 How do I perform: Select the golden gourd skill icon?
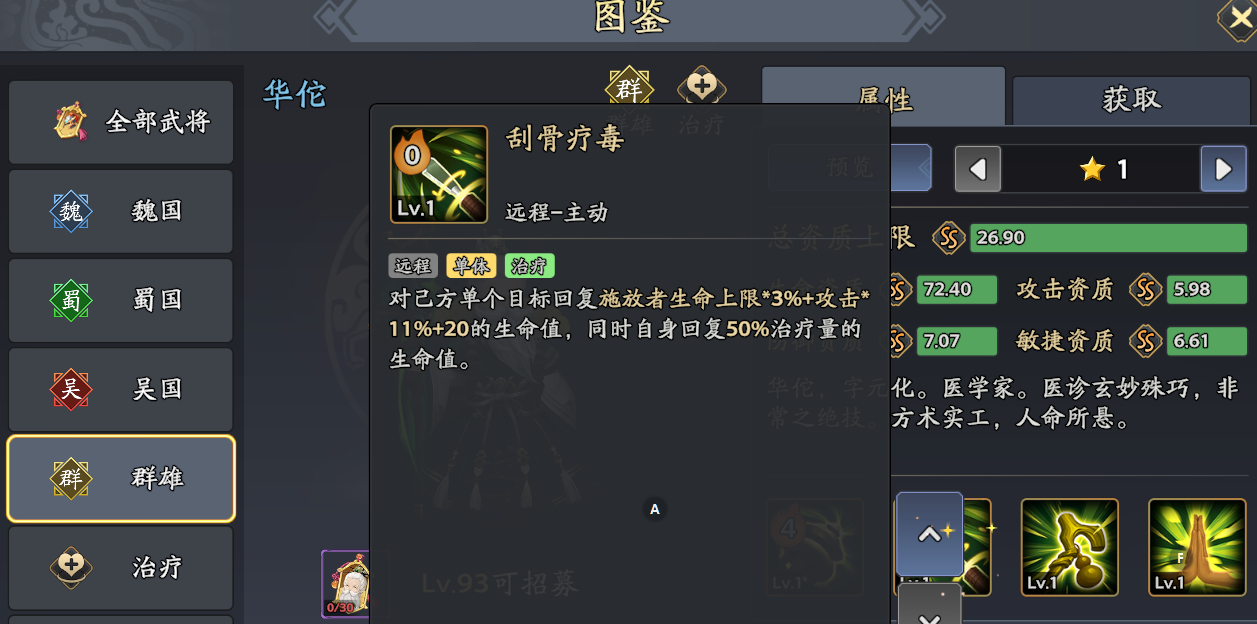coord(1069,547)
